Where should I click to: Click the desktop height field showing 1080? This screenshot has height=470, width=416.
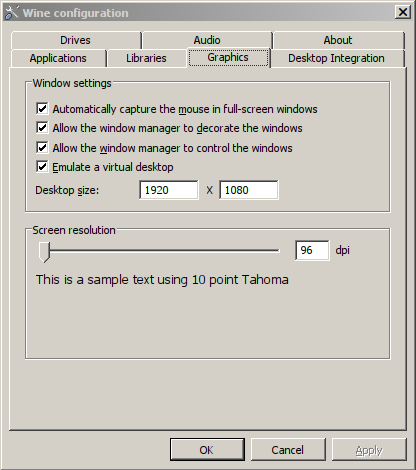click(x=249, y=190)
